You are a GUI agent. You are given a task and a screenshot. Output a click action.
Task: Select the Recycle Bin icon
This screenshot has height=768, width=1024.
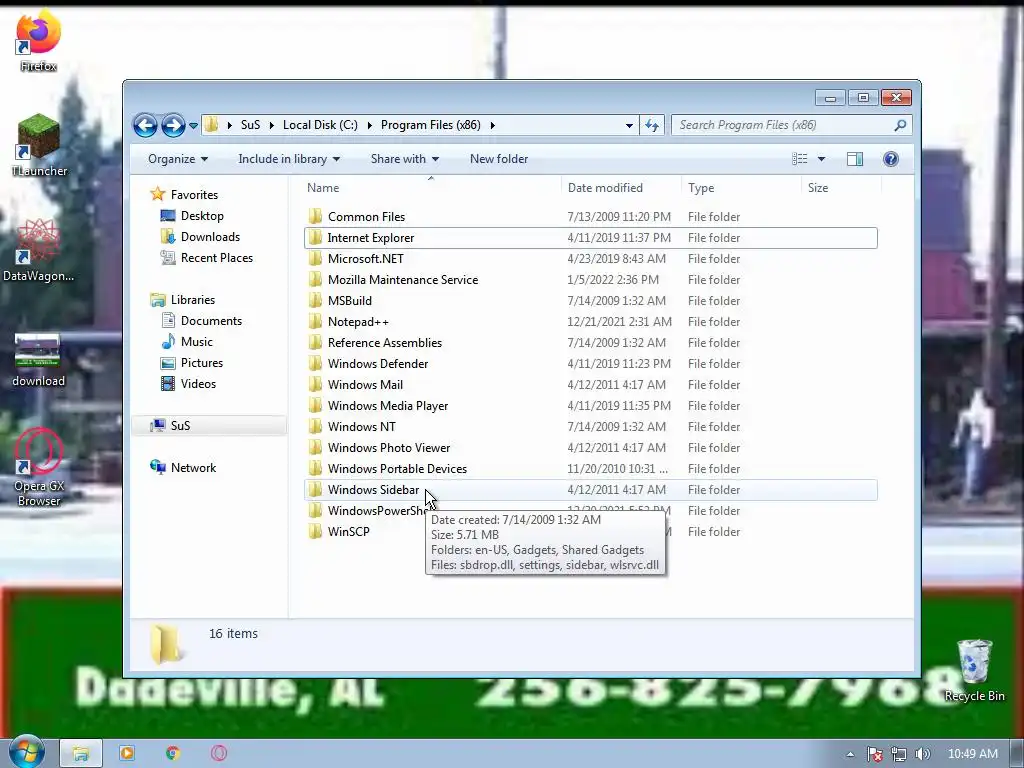[974, 670]
